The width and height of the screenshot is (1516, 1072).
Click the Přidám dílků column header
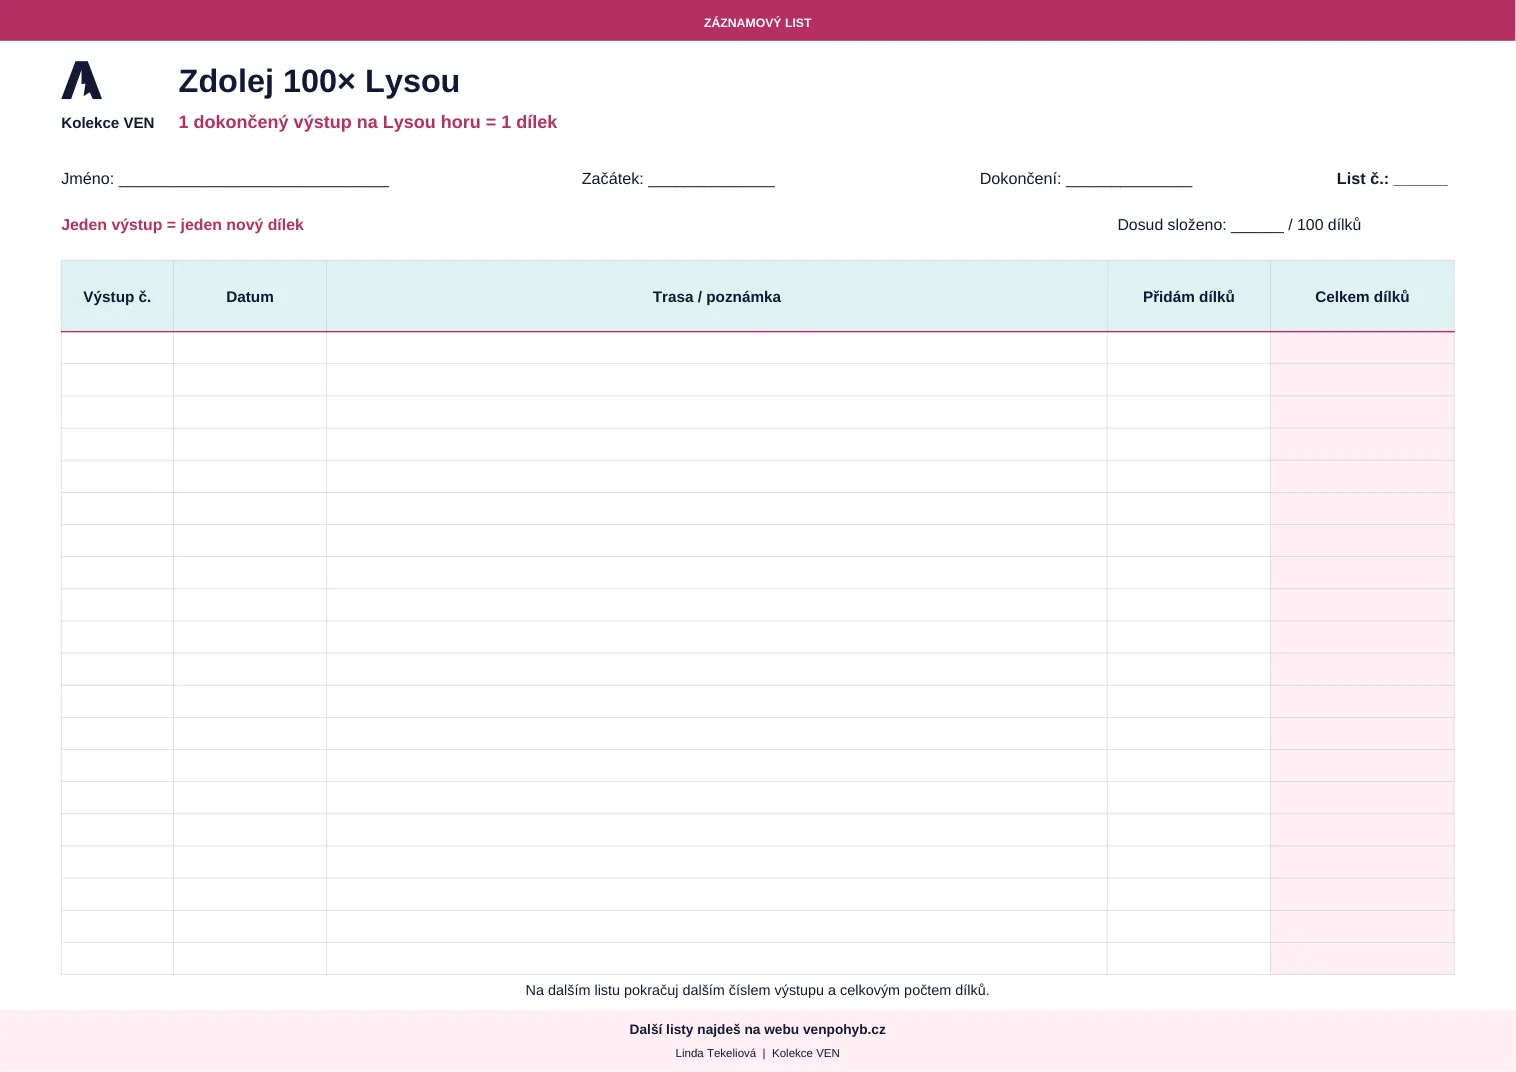(1189, 297)
